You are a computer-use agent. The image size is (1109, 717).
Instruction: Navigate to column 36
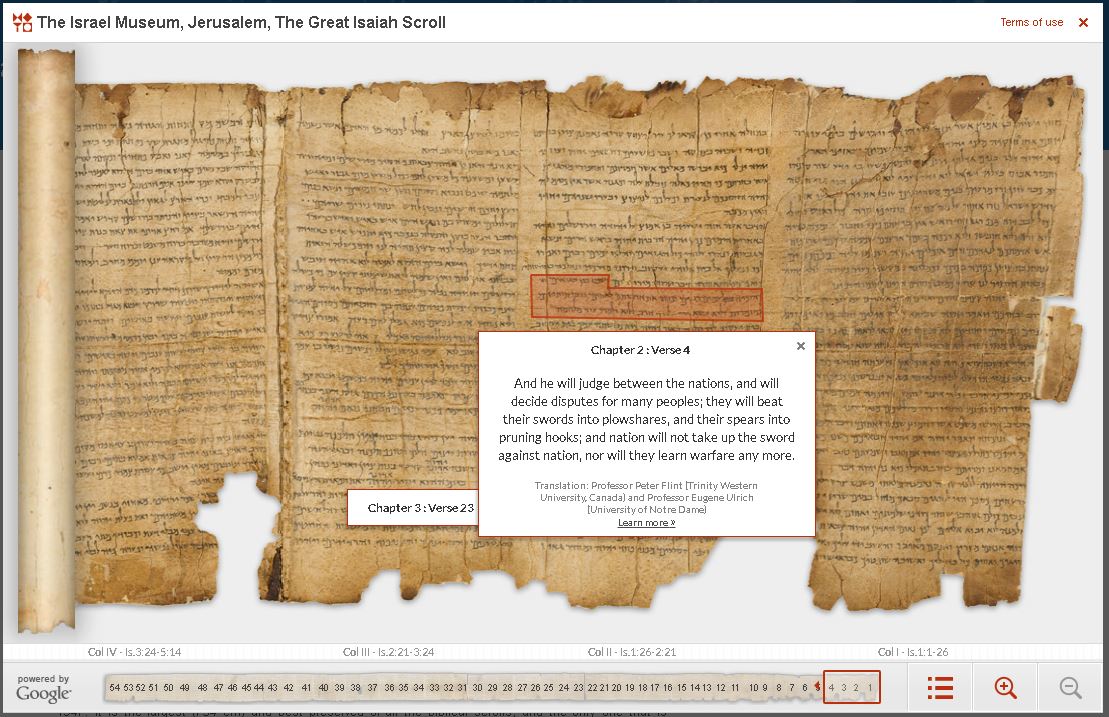point(389,687)
